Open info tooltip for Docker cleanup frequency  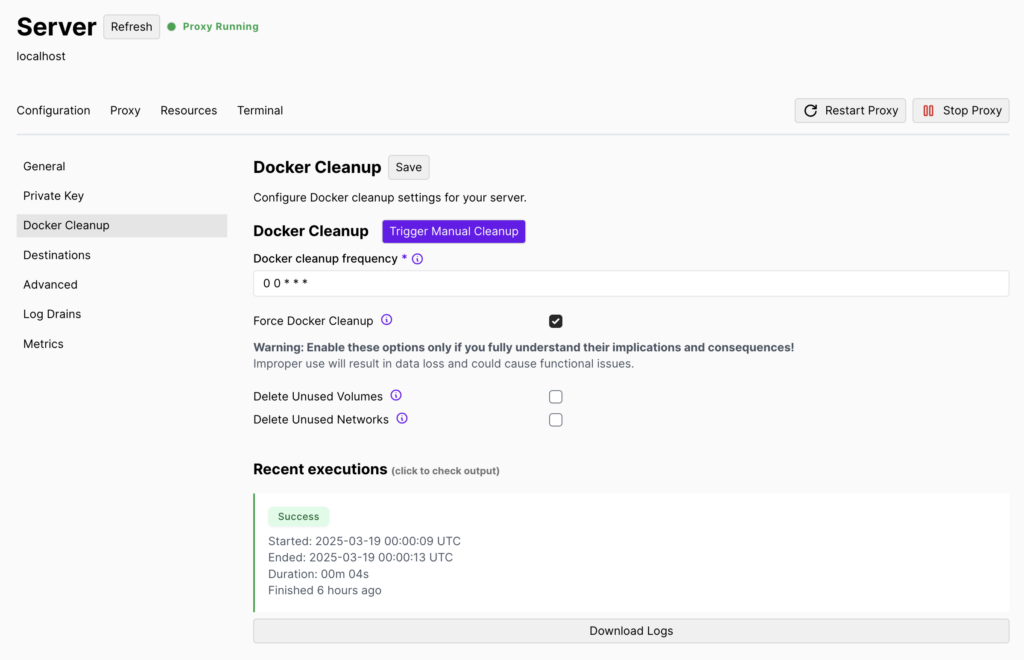tap(417, 258)
